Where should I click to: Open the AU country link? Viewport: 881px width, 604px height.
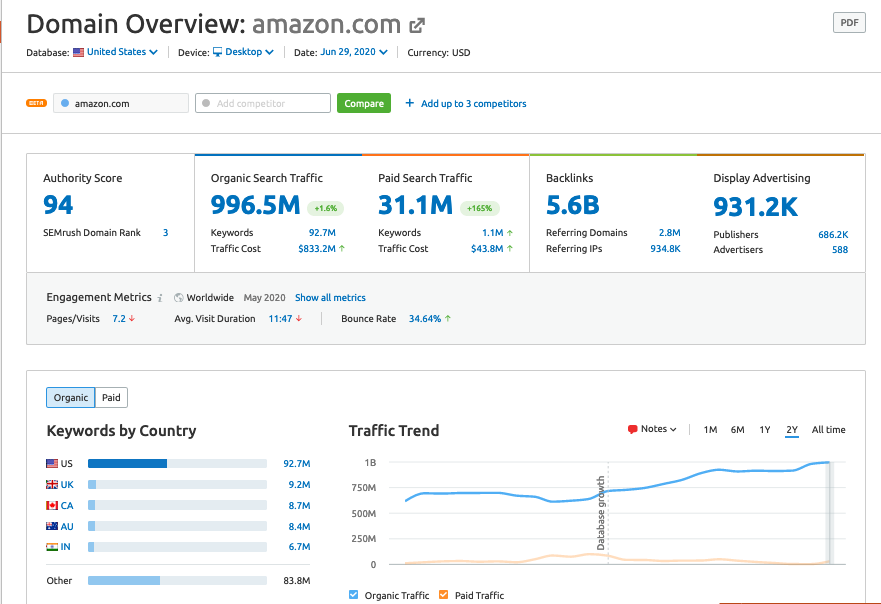(67, 526)
